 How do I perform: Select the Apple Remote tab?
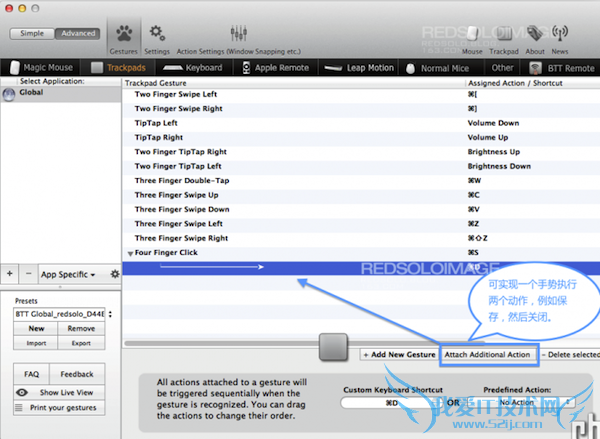[276, 68]
